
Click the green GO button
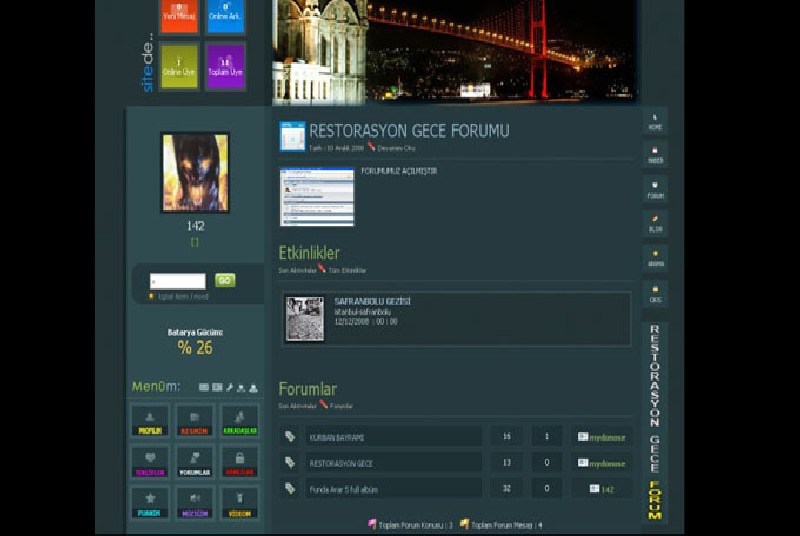(x=225, y=280)
